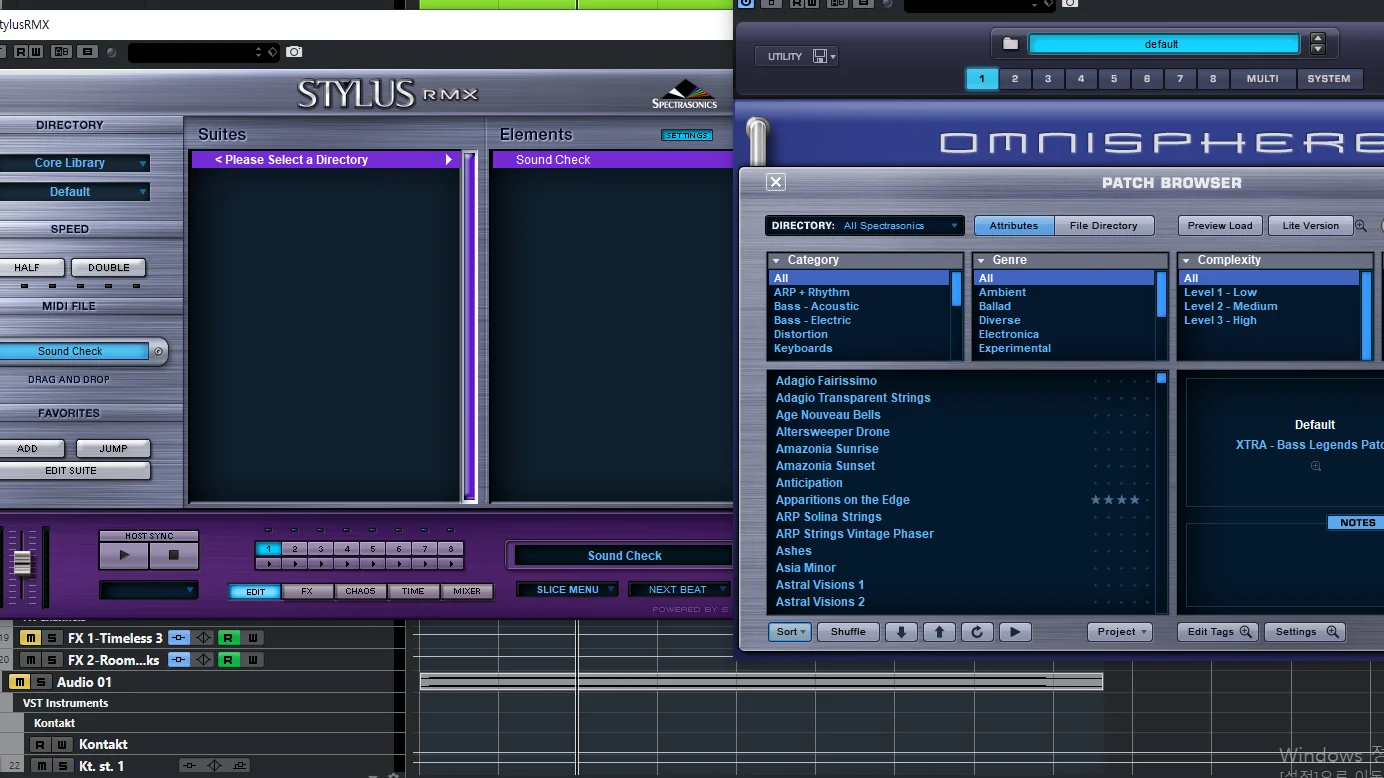Open the Default dropdown in Stylus RMX
This screenshot has height=778, width=1384.
tap(74, 192)
